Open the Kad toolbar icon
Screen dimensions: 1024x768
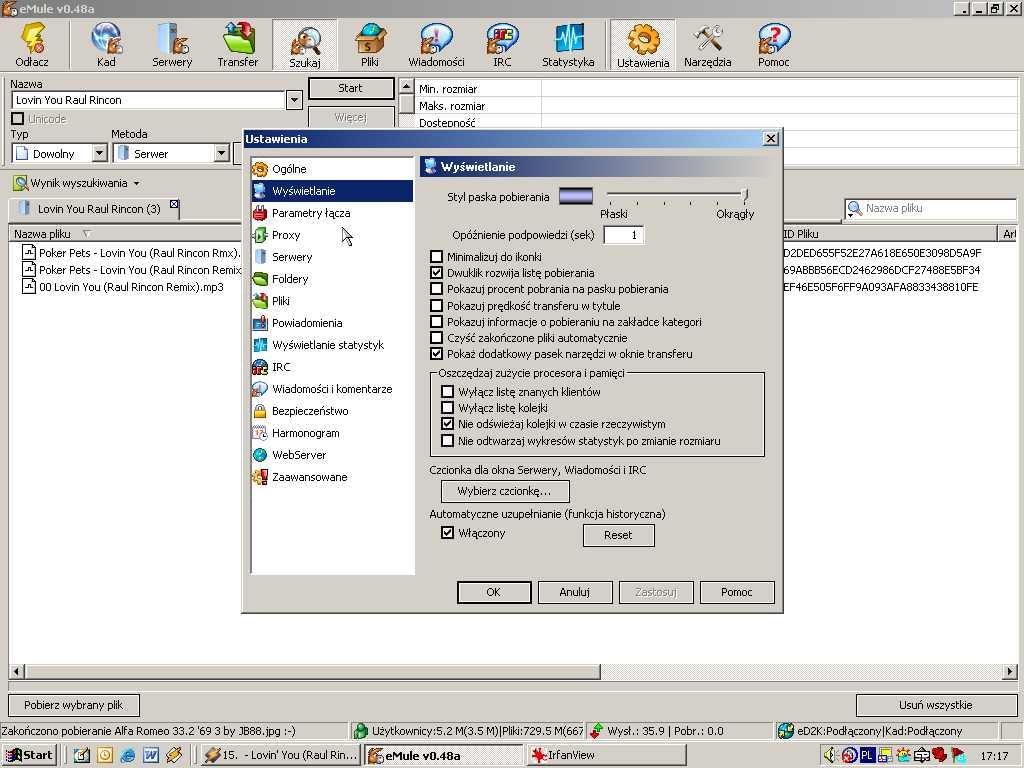click(x=106, y=45)
